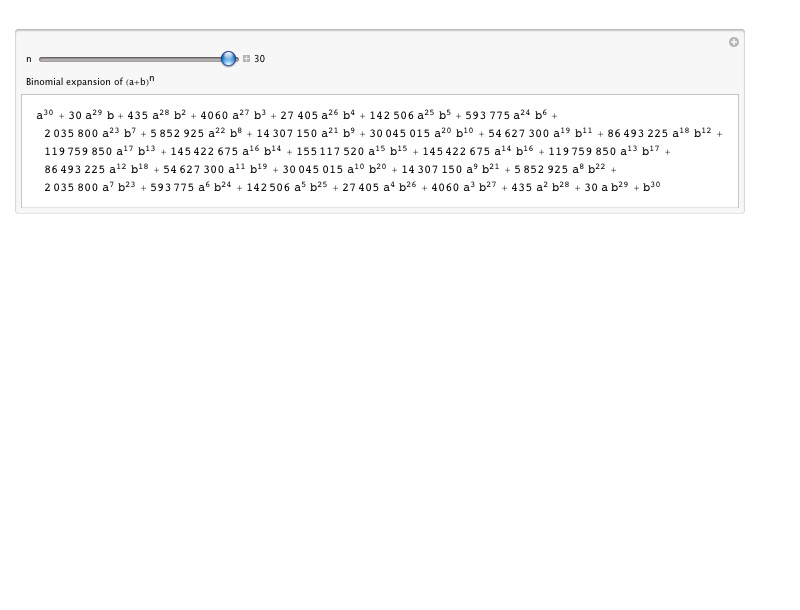Click the n slider label
Viewport: 800px width, 610px height.
[29, 59]
